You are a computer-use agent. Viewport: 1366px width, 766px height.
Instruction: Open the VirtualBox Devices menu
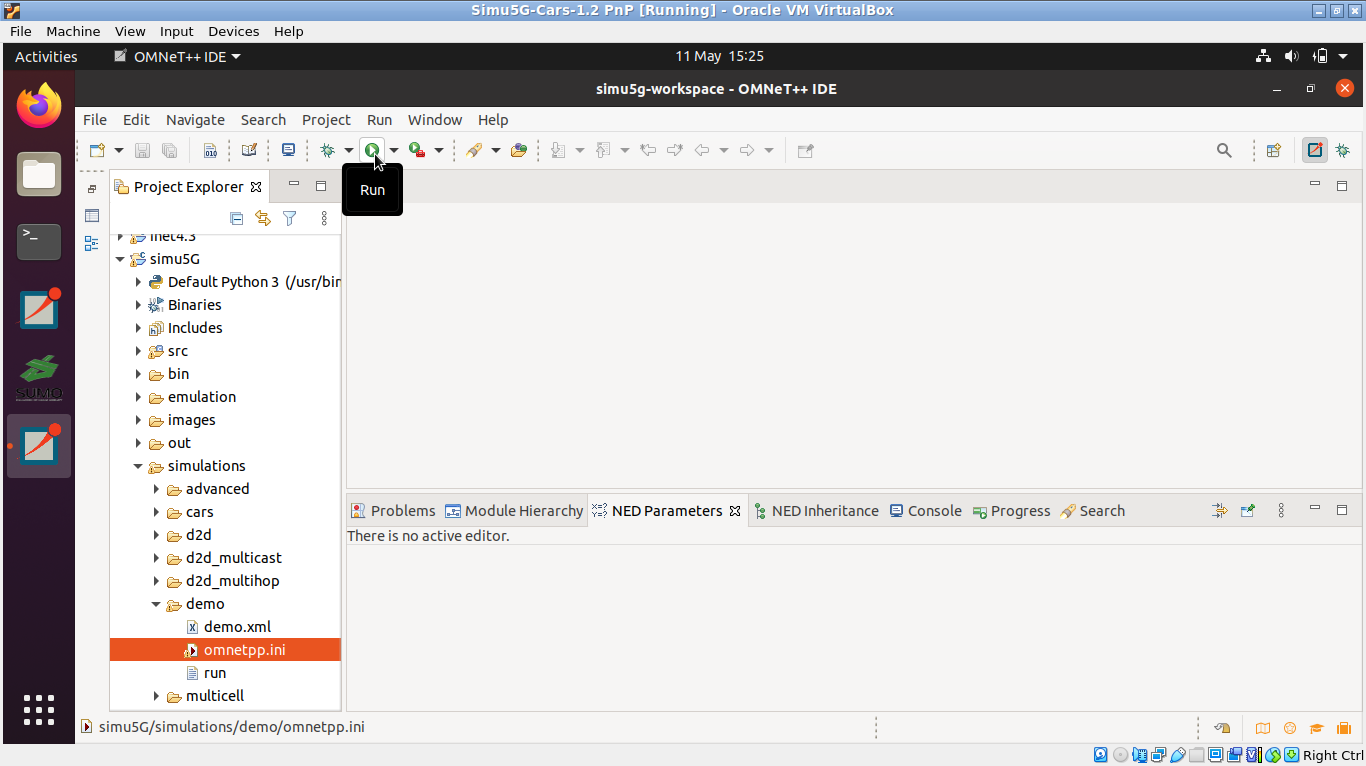pos(233,31)
